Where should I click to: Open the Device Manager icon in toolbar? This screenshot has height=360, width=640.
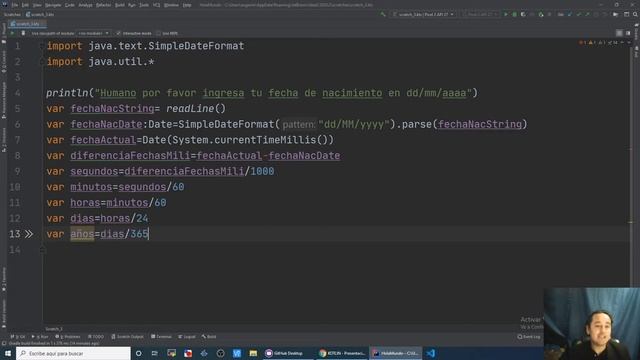click(x=627, y=14)
